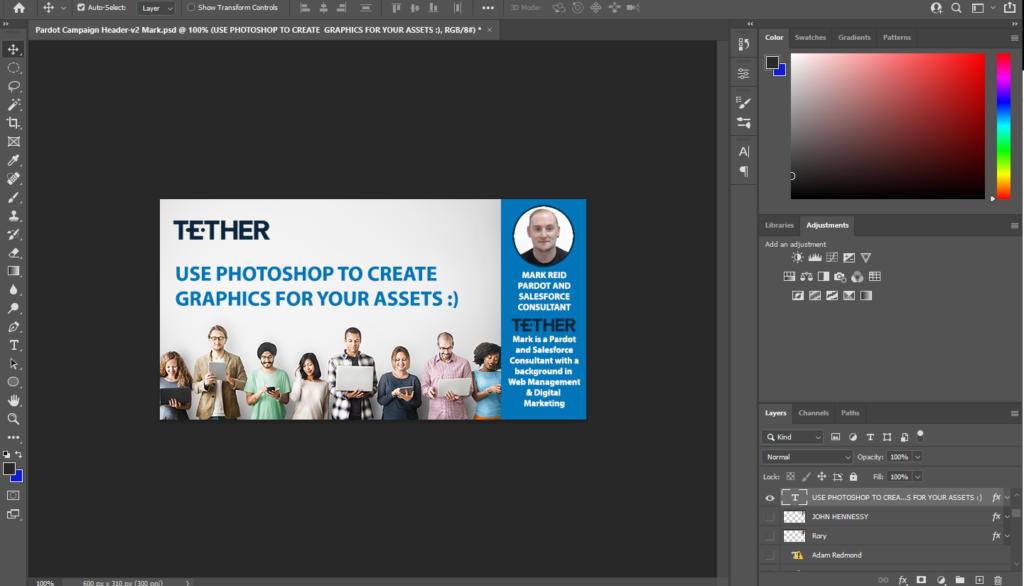This screenshot has width=1024, height=586.
Task: Enable Show Transform Controls checkbox
Action: pyautogui.click(x=191, y=8)
